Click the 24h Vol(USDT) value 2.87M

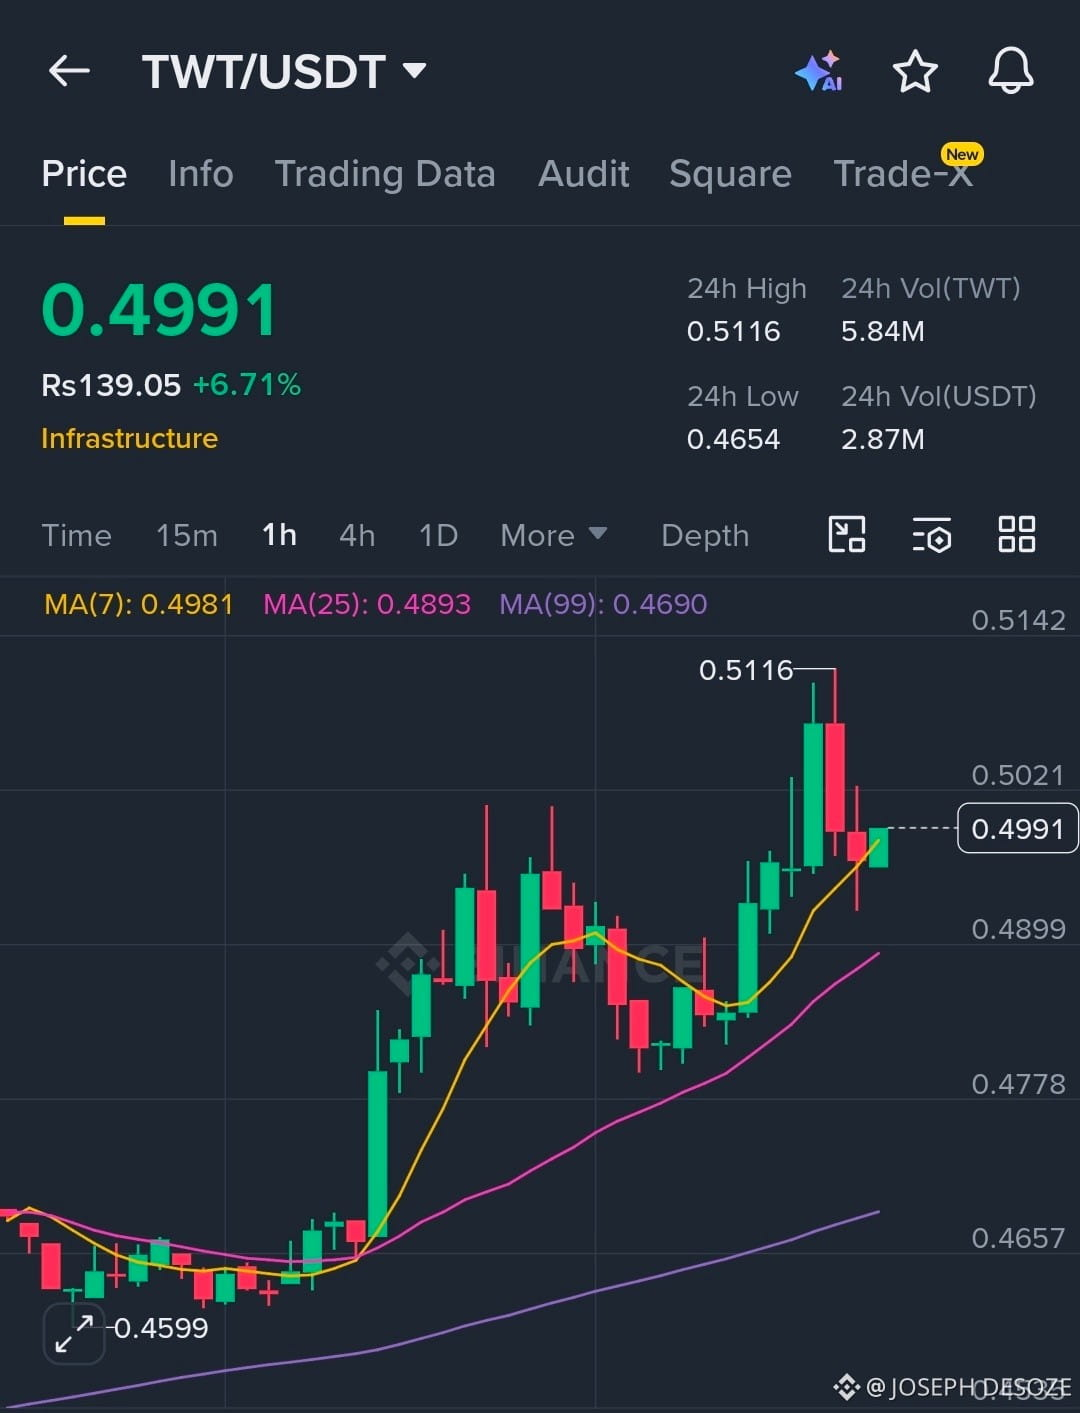(x=882, y=439)
